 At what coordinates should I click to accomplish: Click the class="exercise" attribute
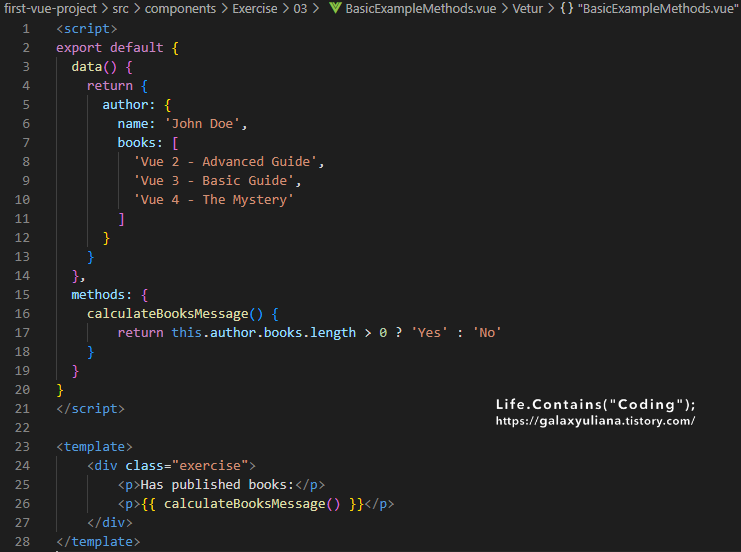tap(186, 466)
